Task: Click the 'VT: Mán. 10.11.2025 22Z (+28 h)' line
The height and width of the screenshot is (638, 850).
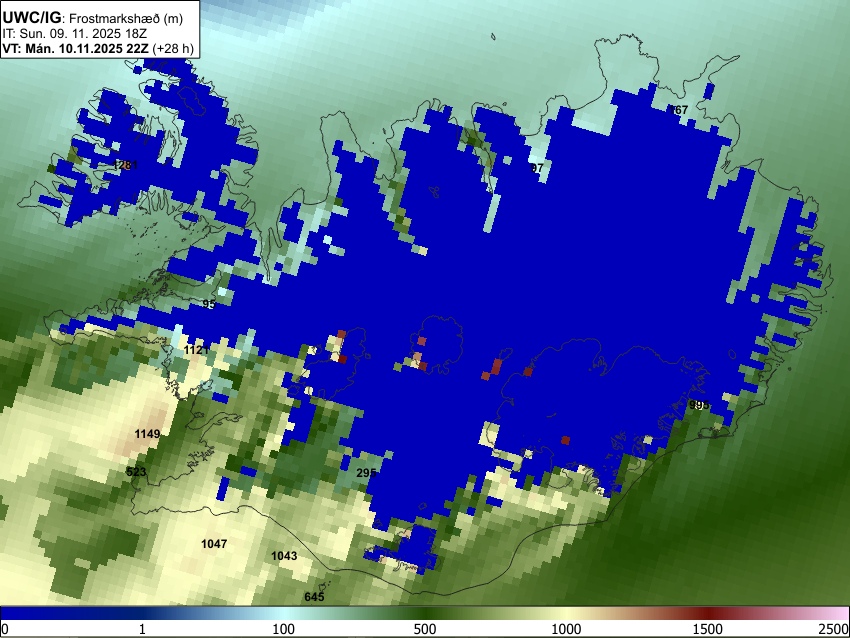Action: [98, 48]
